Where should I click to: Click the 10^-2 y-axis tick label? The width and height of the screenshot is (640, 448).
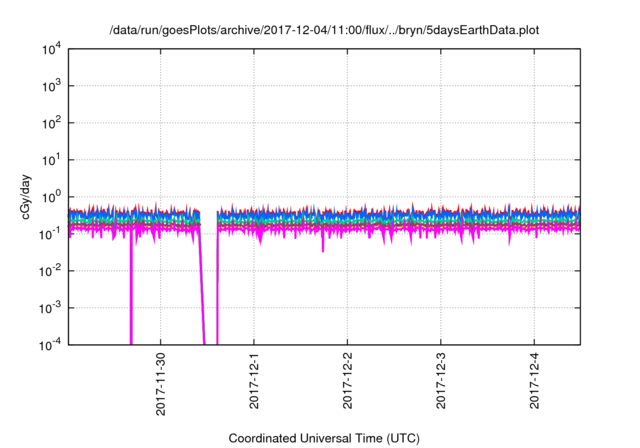pos(50,271)
